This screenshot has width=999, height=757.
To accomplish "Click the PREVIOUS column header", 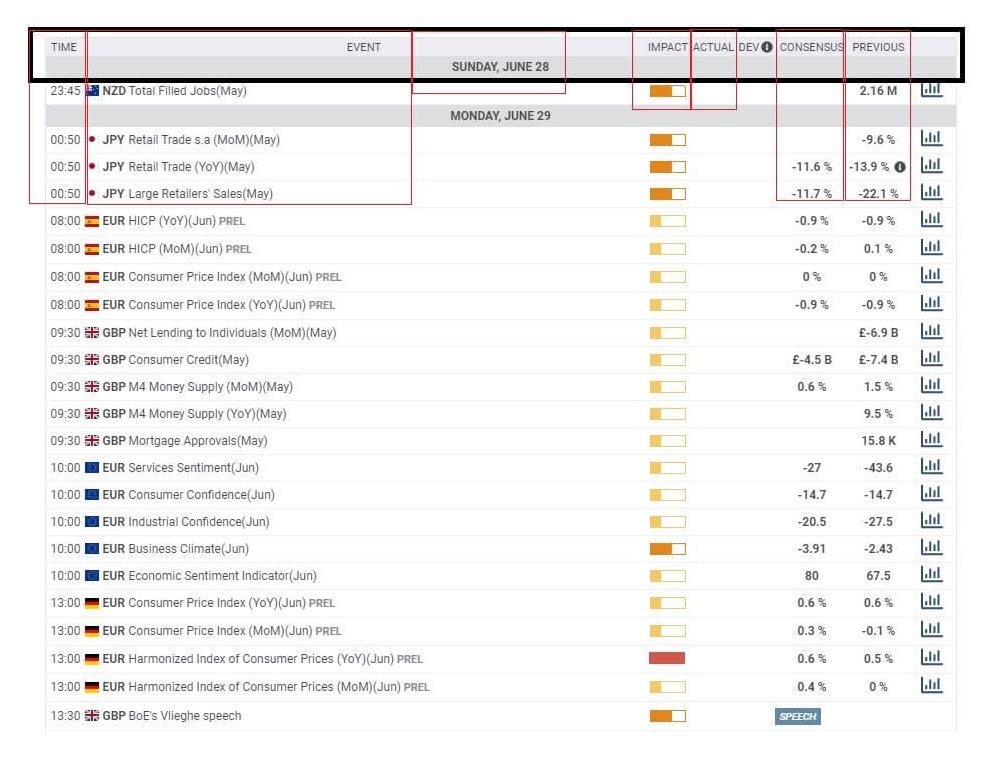I will click(x=878, y=47).
